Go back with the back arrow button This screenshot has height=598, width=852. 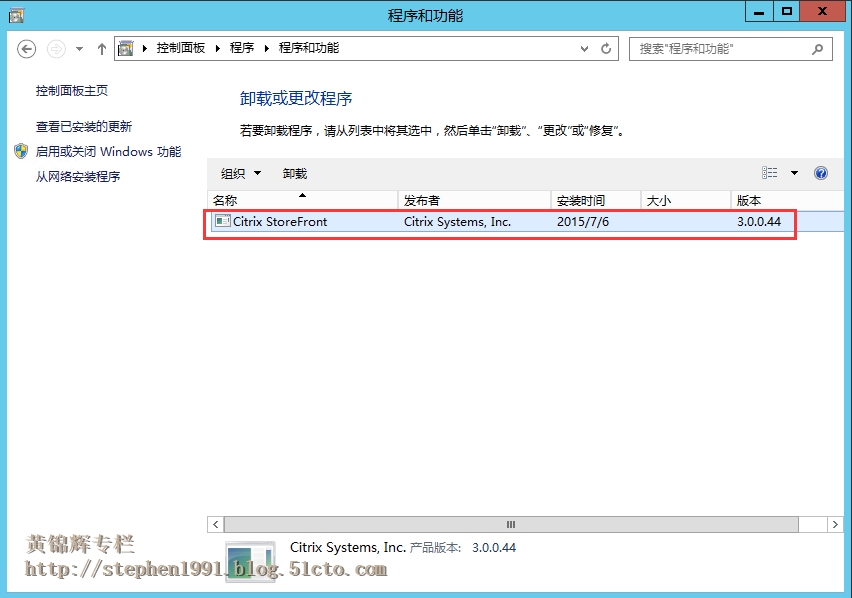click(26, 49)
